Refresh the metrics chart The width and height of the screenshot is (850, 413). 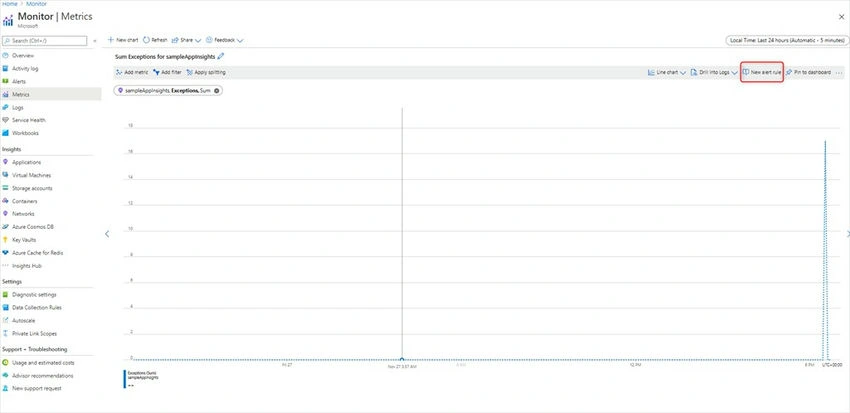tap(155, 40)
